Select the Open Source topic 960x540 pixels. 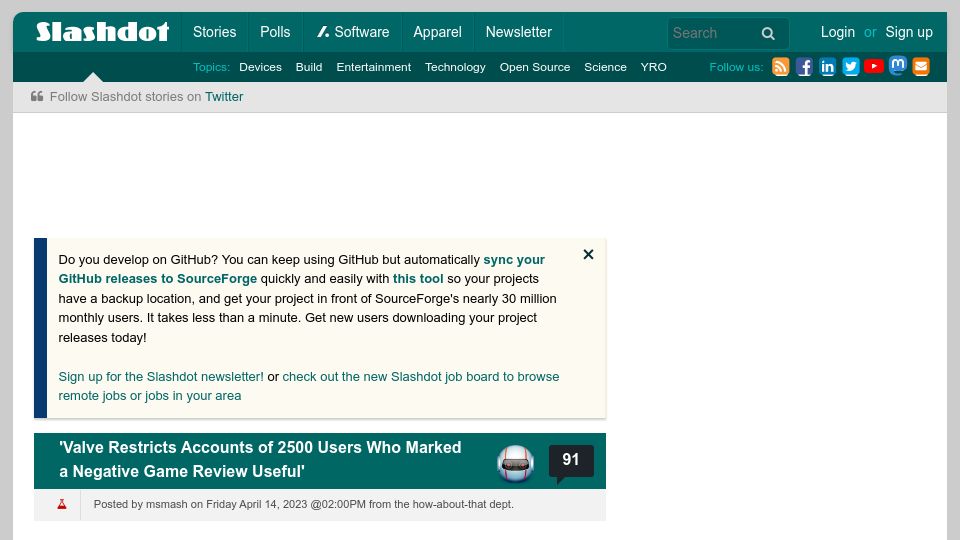point(534,67)
